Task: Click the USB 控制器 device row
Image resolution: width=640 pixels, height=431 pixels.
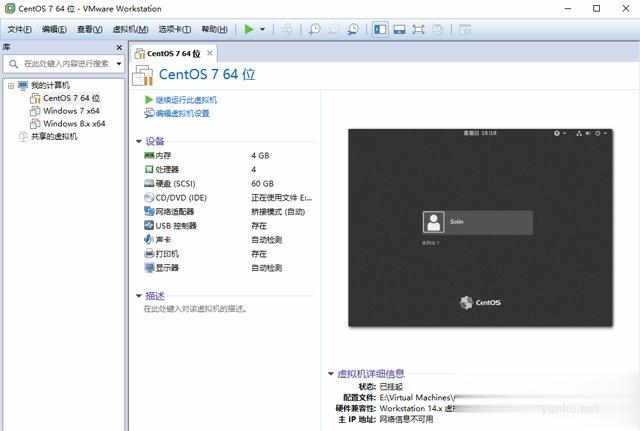Action: pyautogui.click(x=229, y=226)
